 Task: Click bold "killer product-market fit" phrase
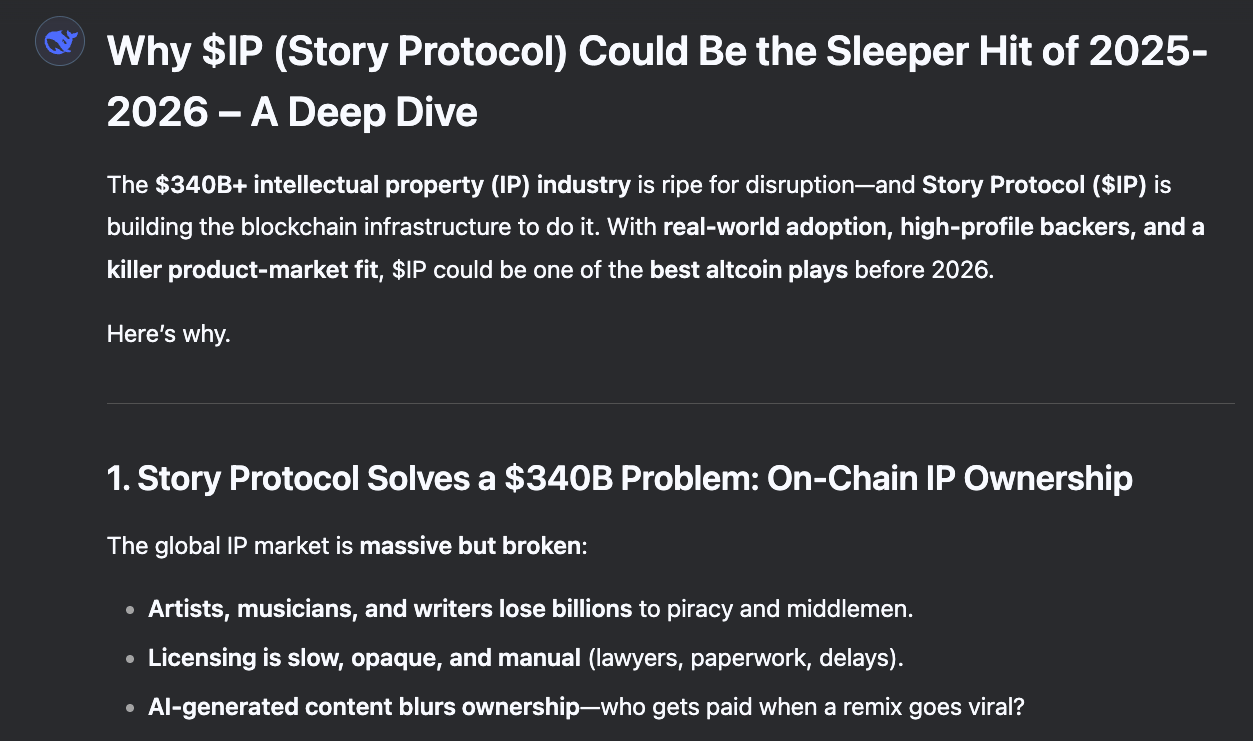point(240,270)
